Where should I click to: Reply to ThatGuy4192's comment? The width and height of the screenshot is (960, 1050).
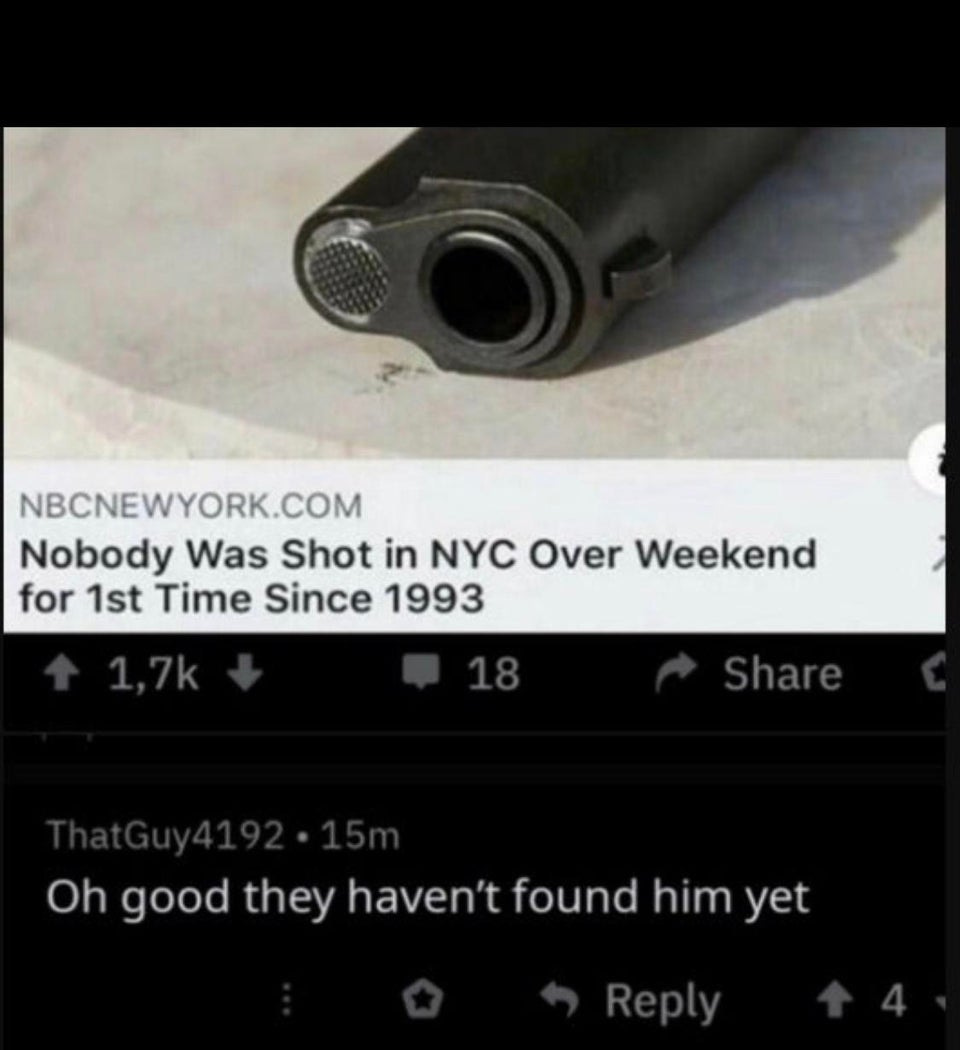631,1002
